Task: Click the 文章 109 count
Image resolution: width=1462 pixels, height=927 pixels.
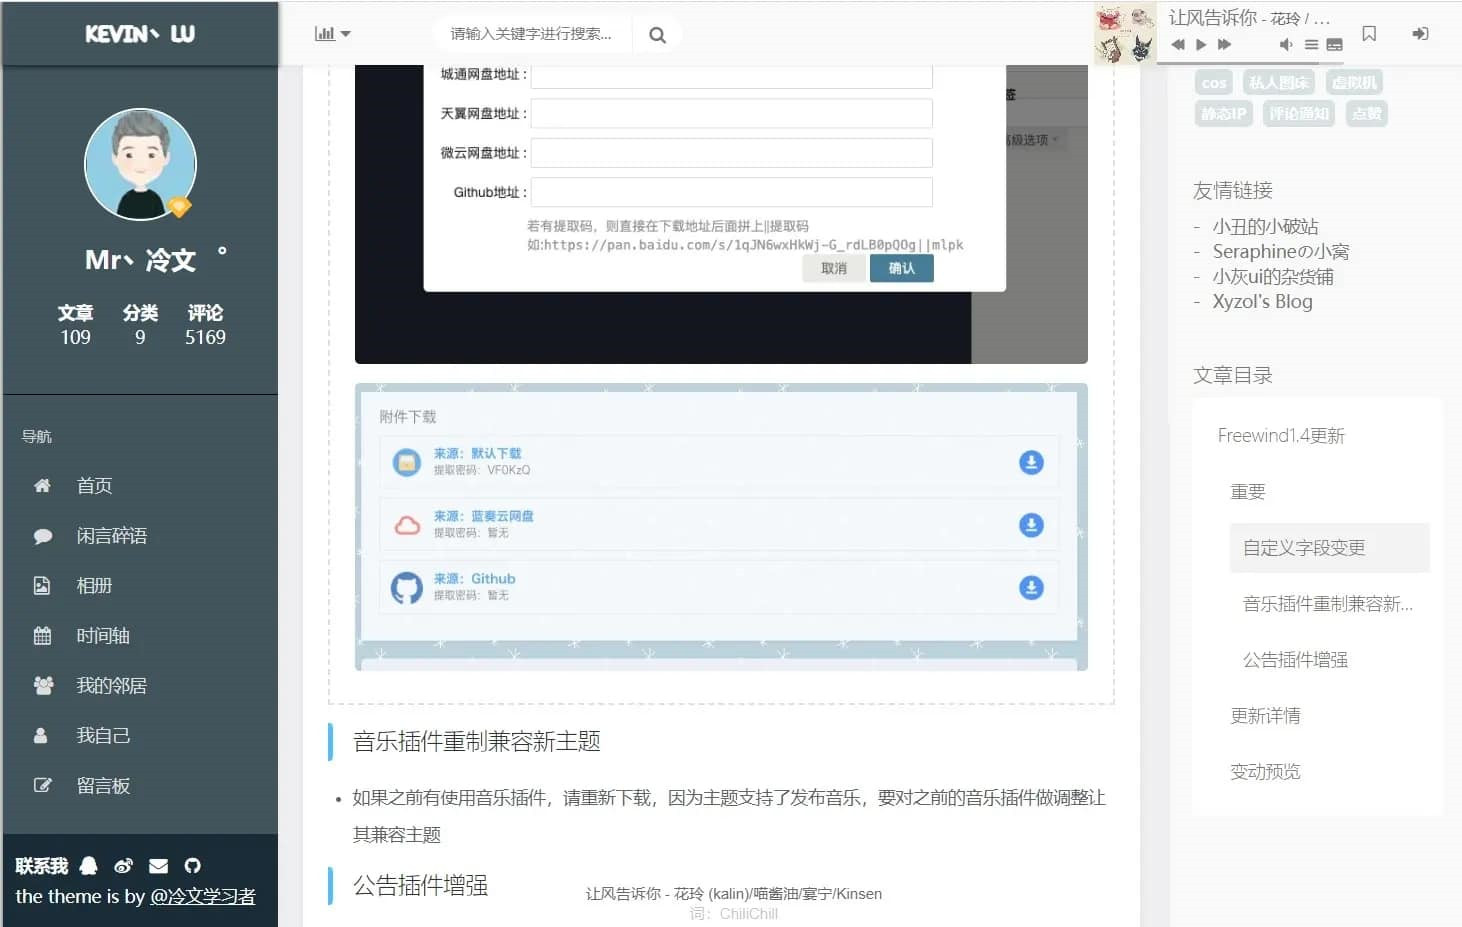Action: [75, 325]
